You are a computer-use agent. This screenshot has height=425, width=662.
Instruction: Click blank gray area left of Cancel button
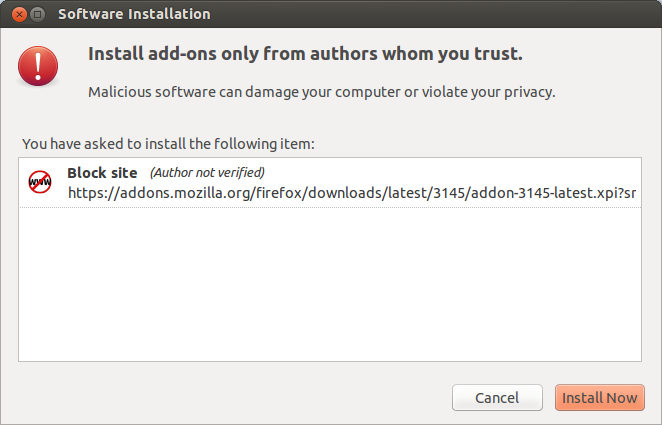pyautogui.click(x=232, y=398)
